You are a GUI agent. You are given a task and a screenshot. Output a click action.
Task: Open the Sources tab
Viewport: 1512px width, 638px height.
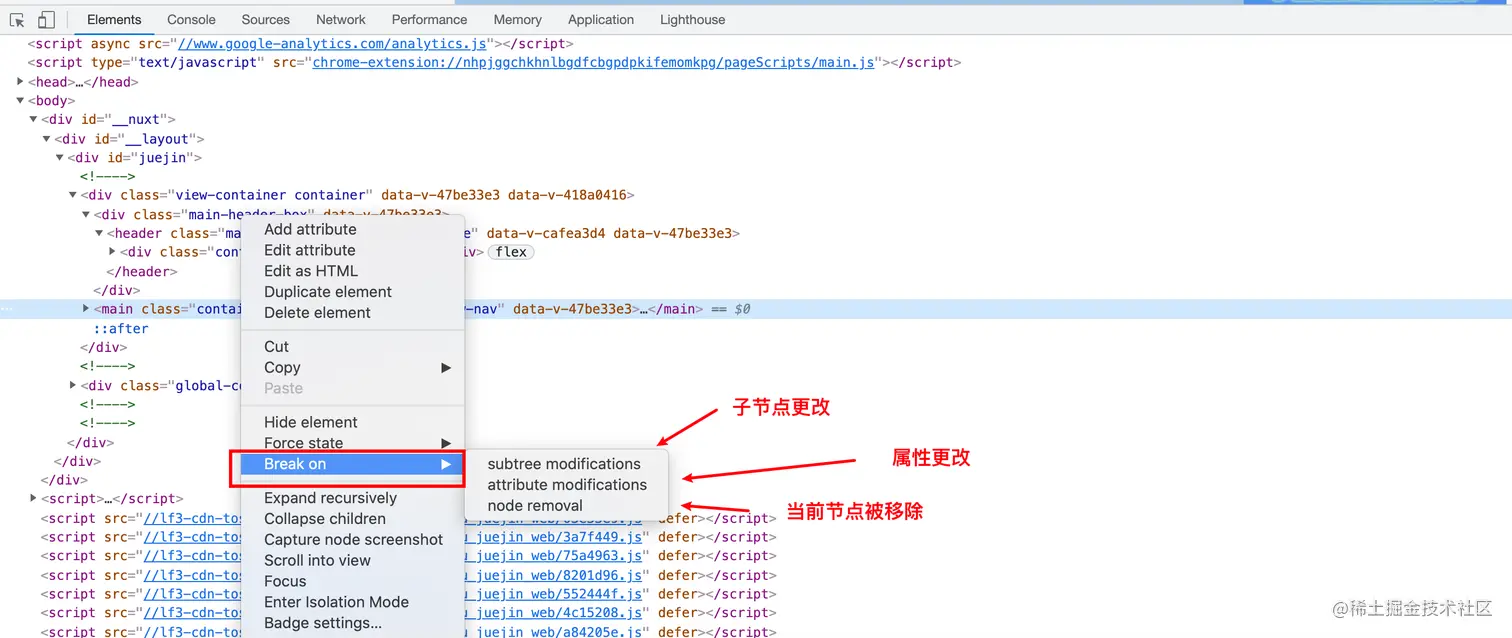(x=265, y=19)
